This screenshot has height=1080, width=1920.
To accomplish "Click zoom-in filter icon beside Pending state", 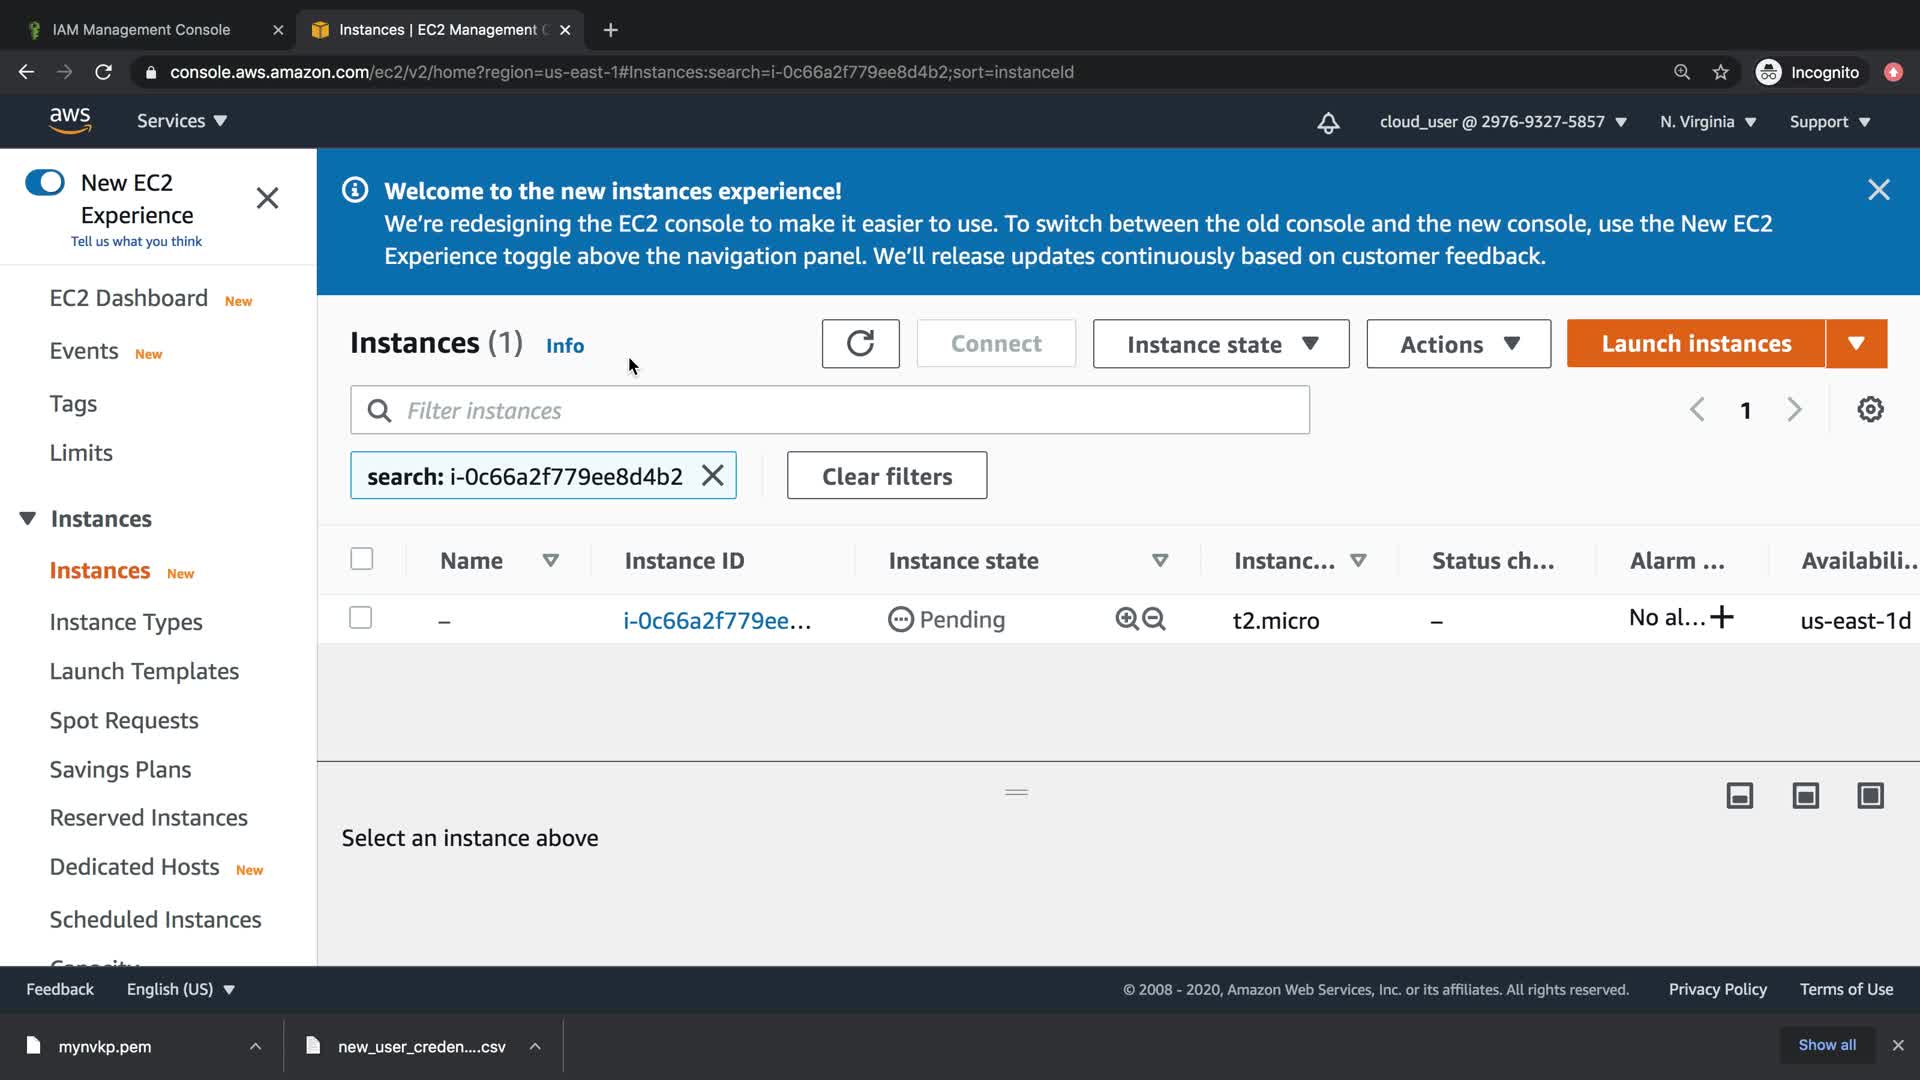I will coord(1126,619).
